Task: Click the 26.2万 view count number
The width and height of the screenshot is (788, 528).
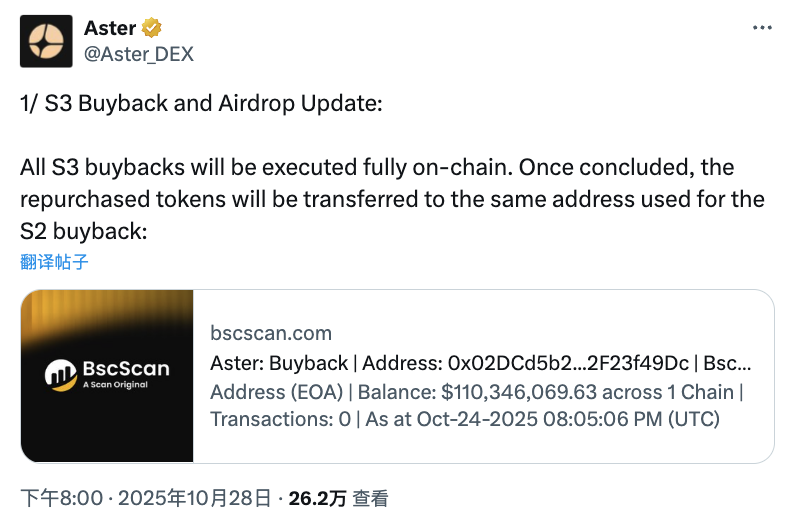Action: 311,498
